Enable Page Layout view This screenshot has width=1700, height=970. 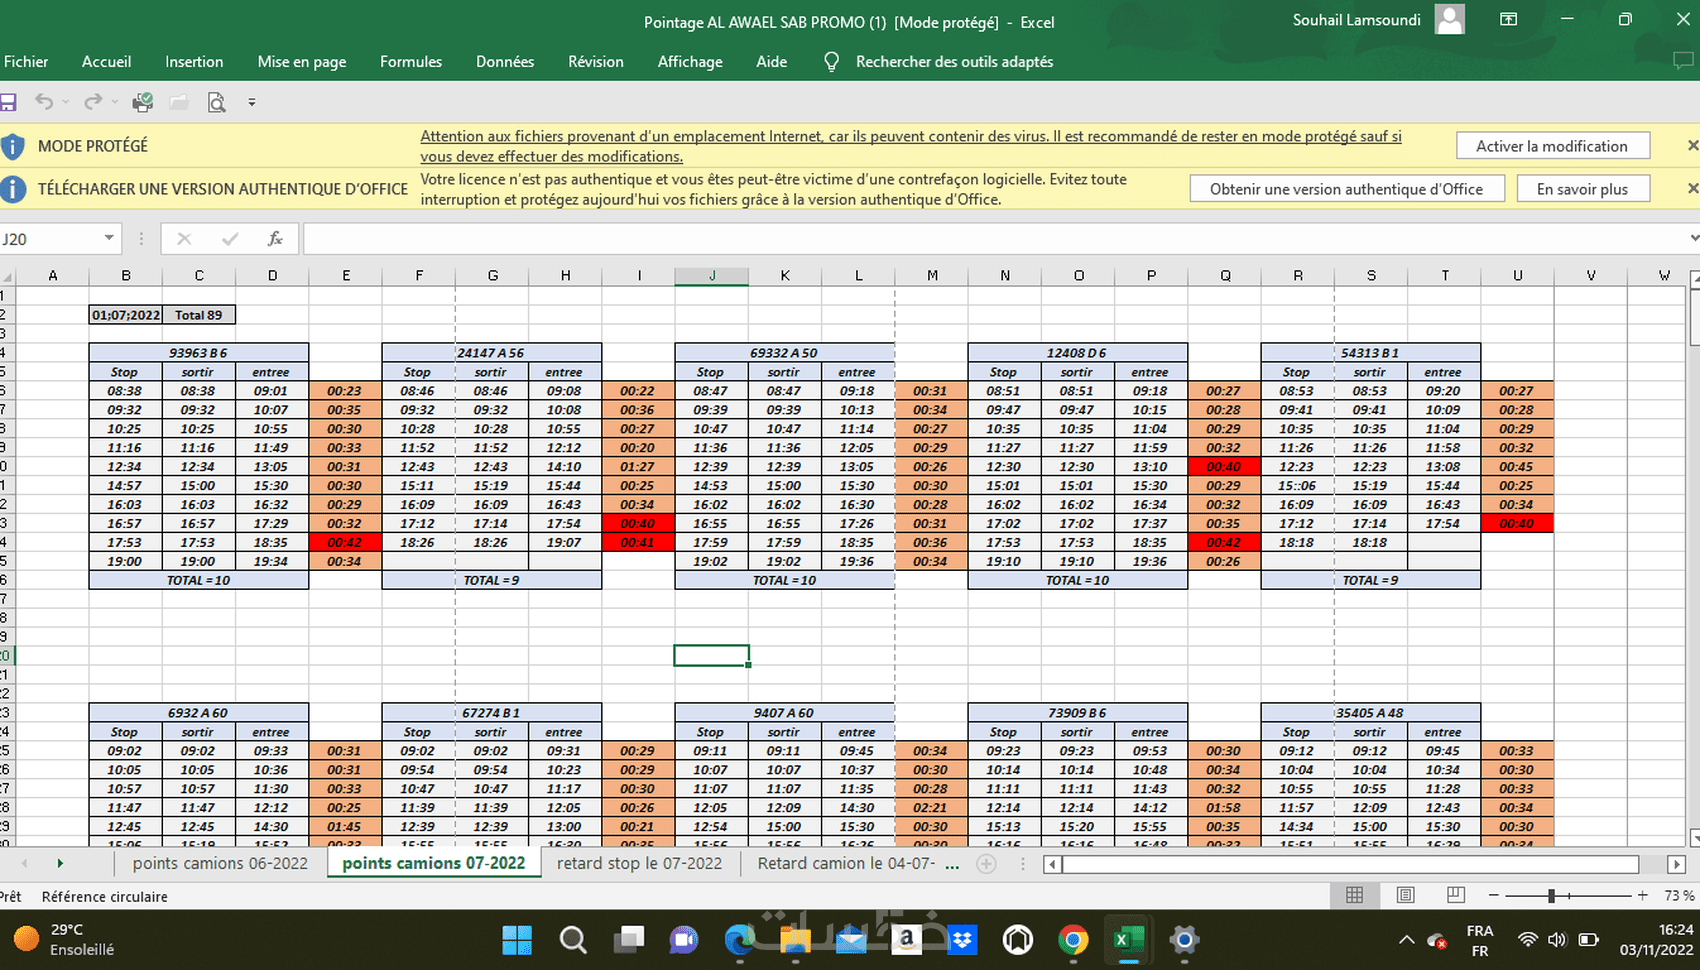(1405, 895)
